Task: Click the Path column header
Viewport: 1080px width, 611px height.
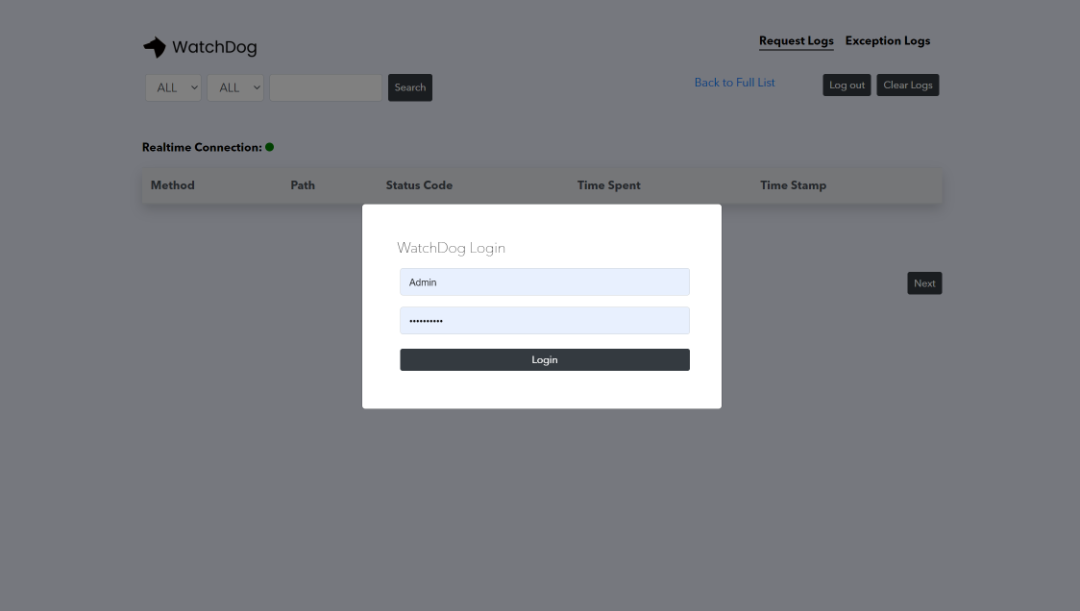Action: (x=302, y=185)
